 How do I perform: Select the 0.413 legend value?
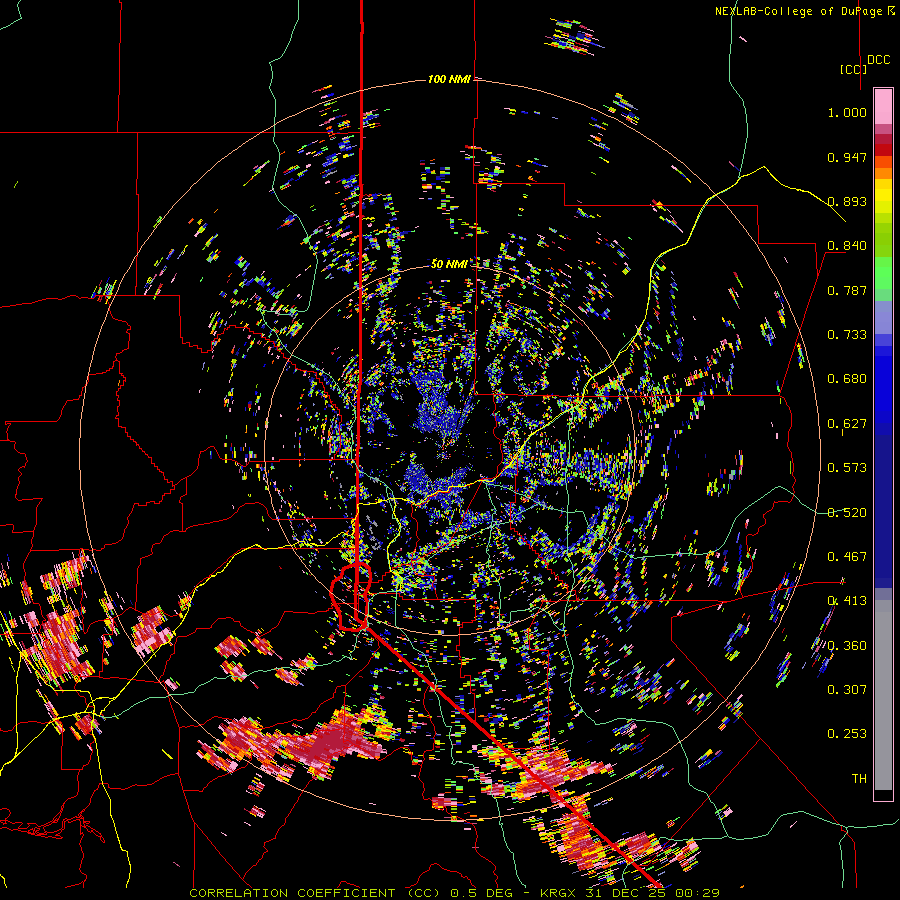coord(847,601)
